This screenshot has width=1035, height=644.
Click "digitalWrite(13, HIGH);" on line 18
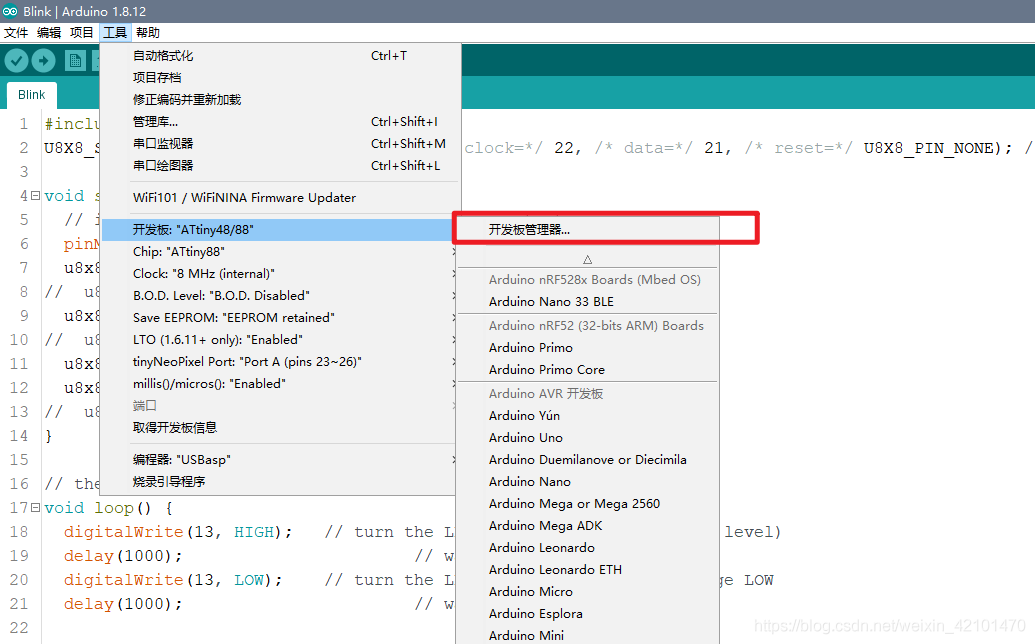click(x=178, y=532)
